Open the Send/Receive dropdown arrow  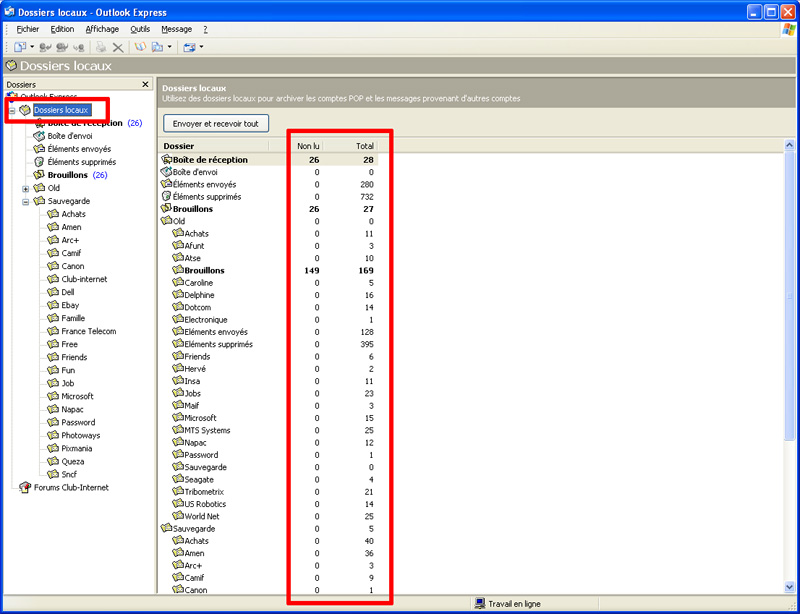pos(202,47)
